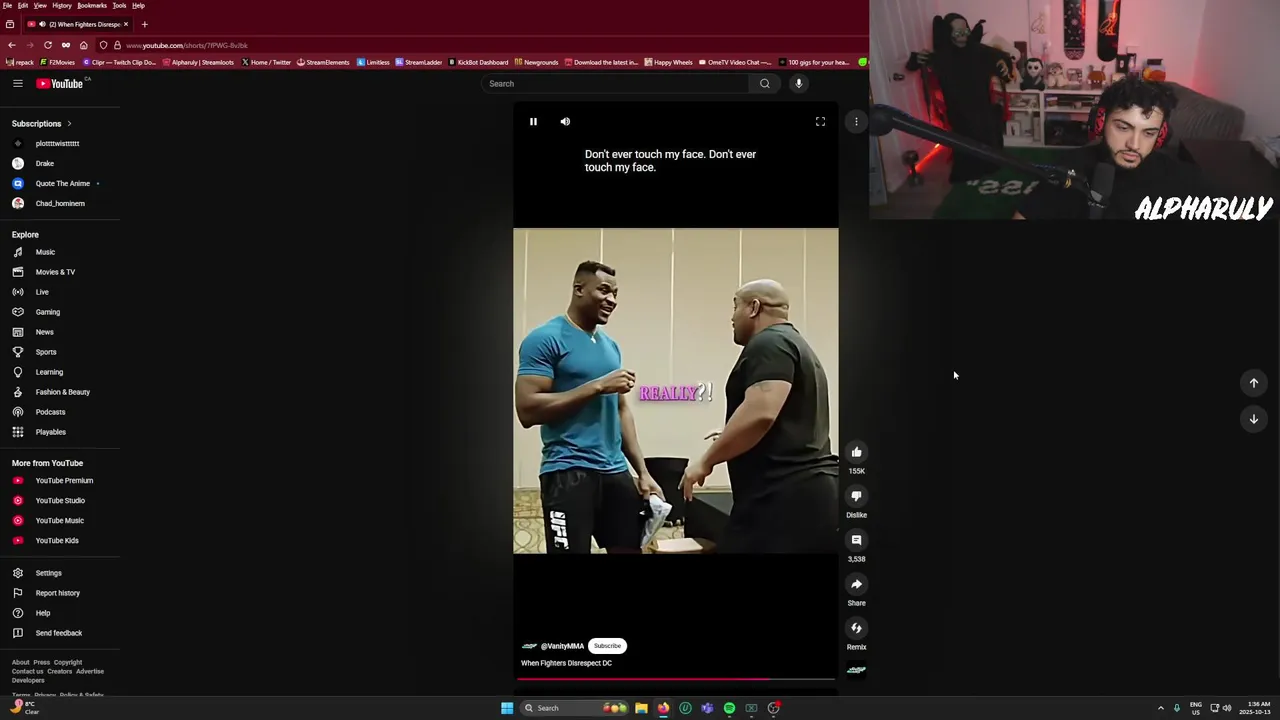Image resolution: width=1280 pixels, height=720 pixels.
Task: Go back to the previous page
Action: [x=11, y=45]
